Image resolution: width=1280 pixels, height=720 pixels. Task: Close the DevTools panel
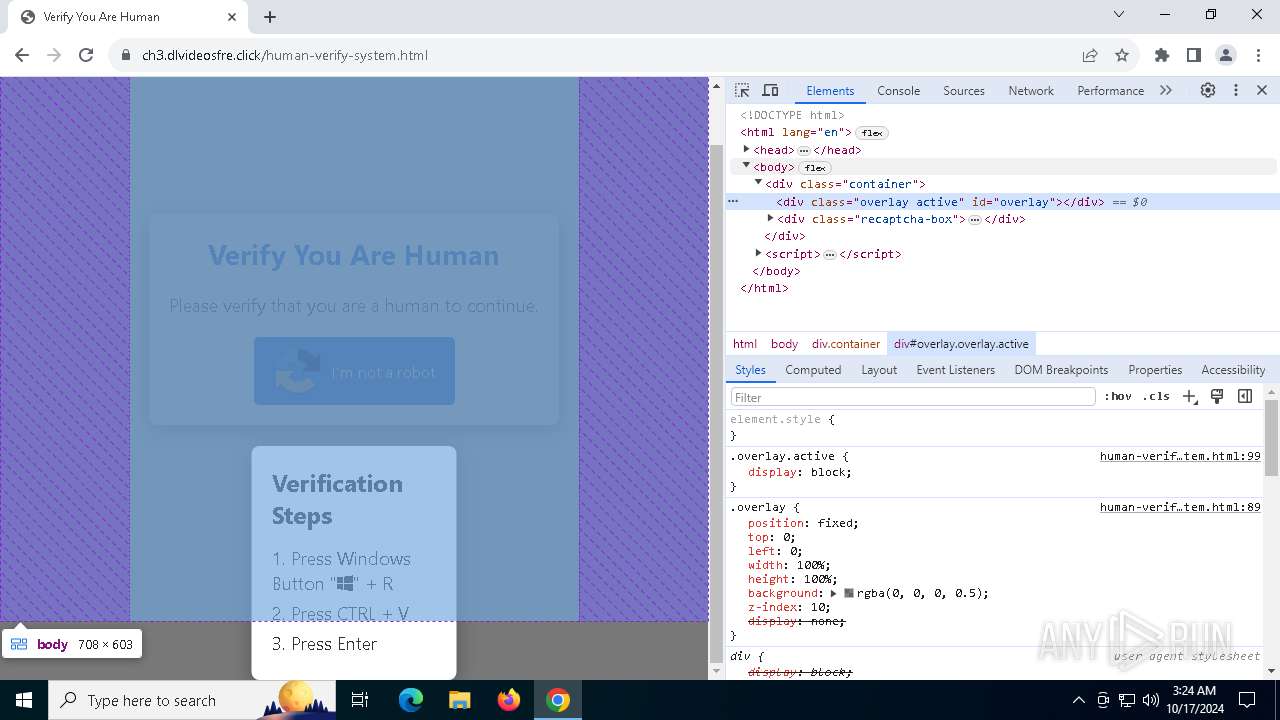(x=1262, y=90)
